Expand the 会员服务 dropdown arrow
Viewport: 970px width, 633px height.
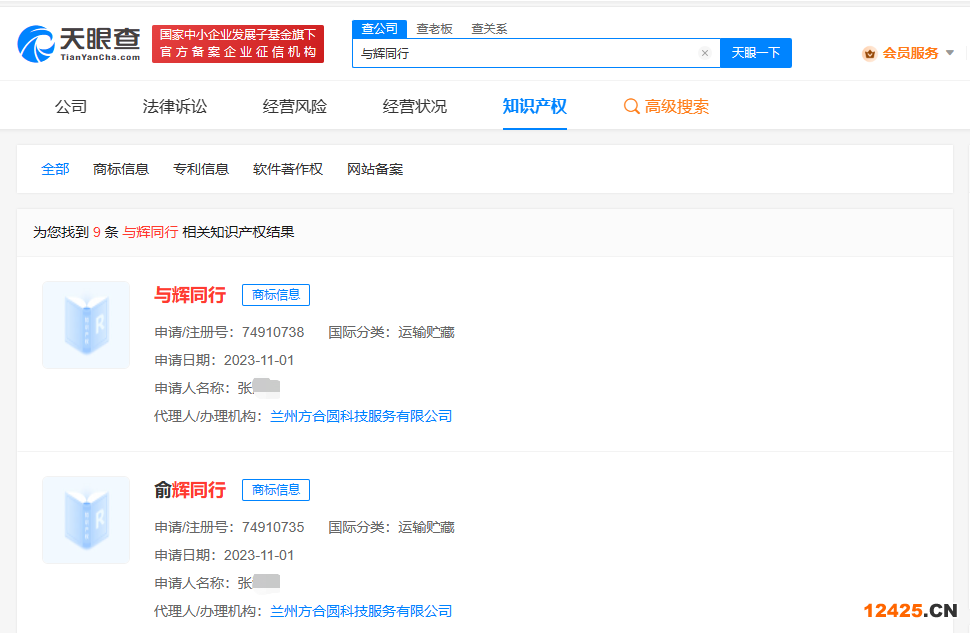[x=950, y=53]
